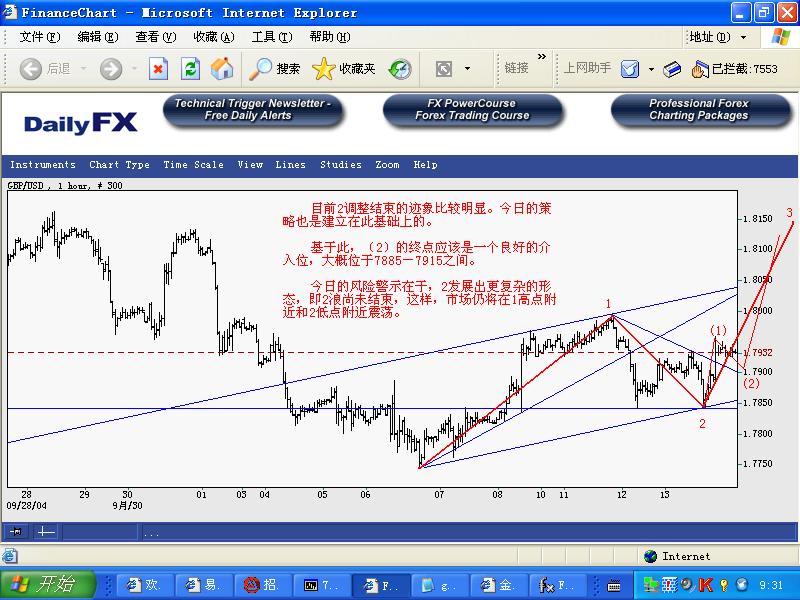Open the mail icon dropdown arrow
The height and width of the screenshot is (600, 800).
[x=651, y=69]
